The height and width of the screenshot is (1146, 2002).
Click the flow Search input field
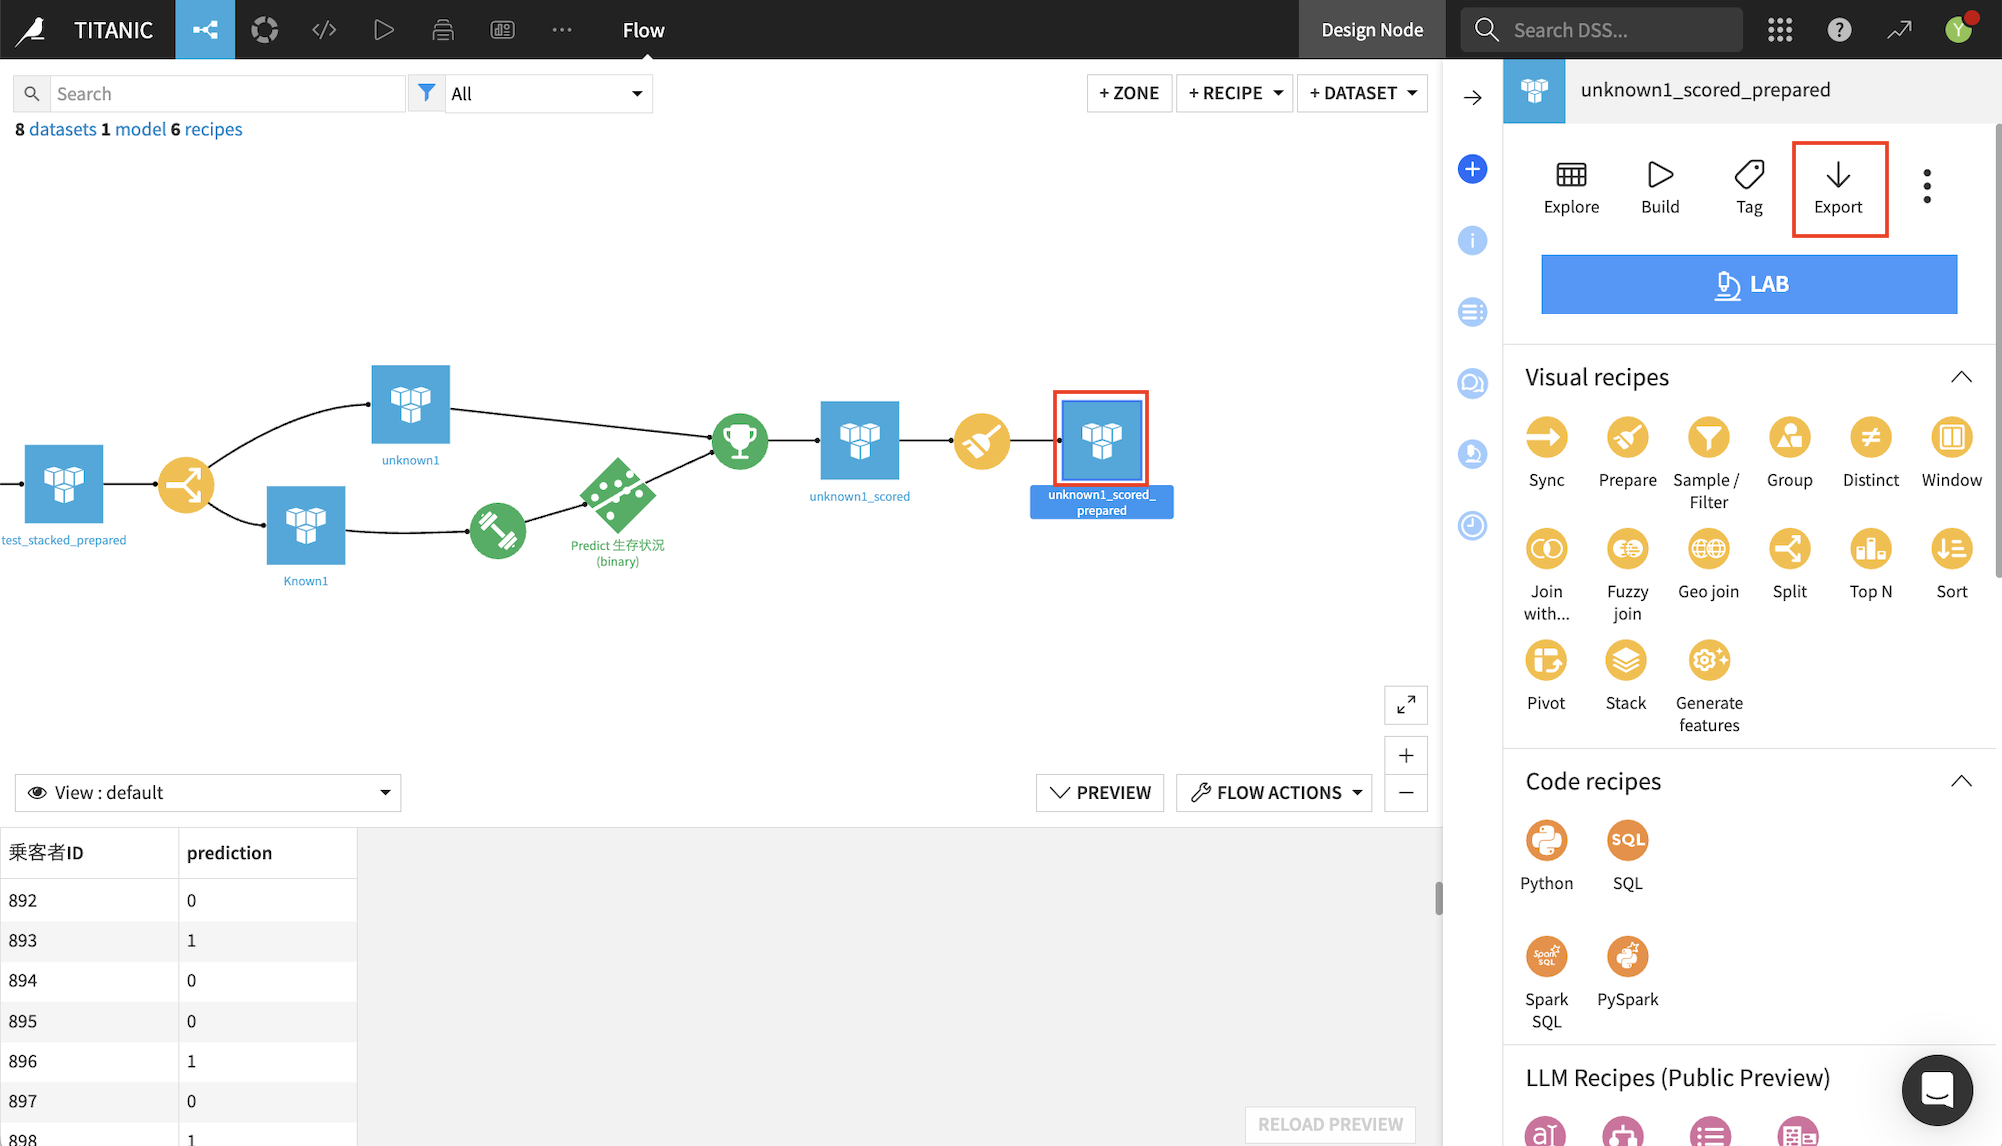click(x=226, y=94)
